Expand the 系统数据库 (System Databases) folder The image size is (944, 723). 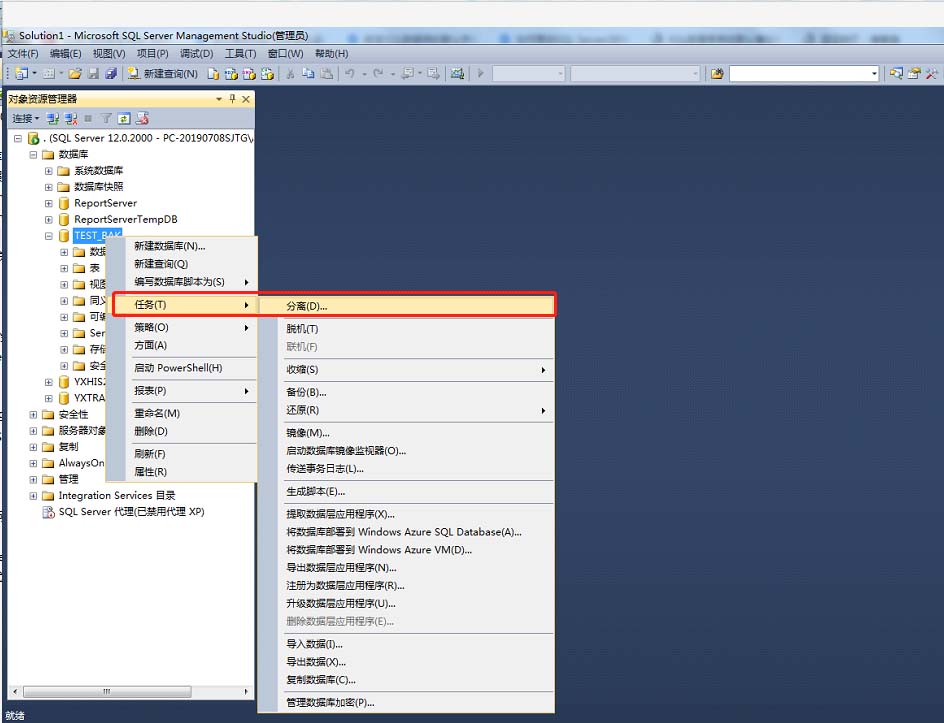click(x=49, y=171)
